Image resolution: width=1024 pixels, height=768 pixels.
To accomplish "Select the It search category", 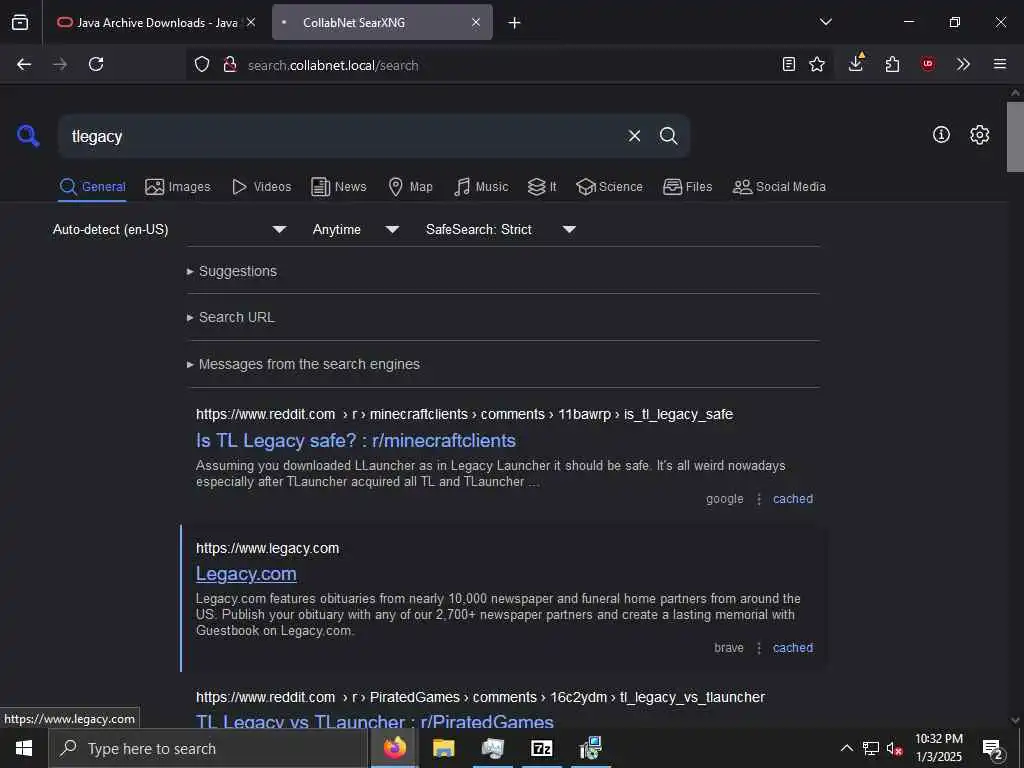I will (x=542, y=187).
